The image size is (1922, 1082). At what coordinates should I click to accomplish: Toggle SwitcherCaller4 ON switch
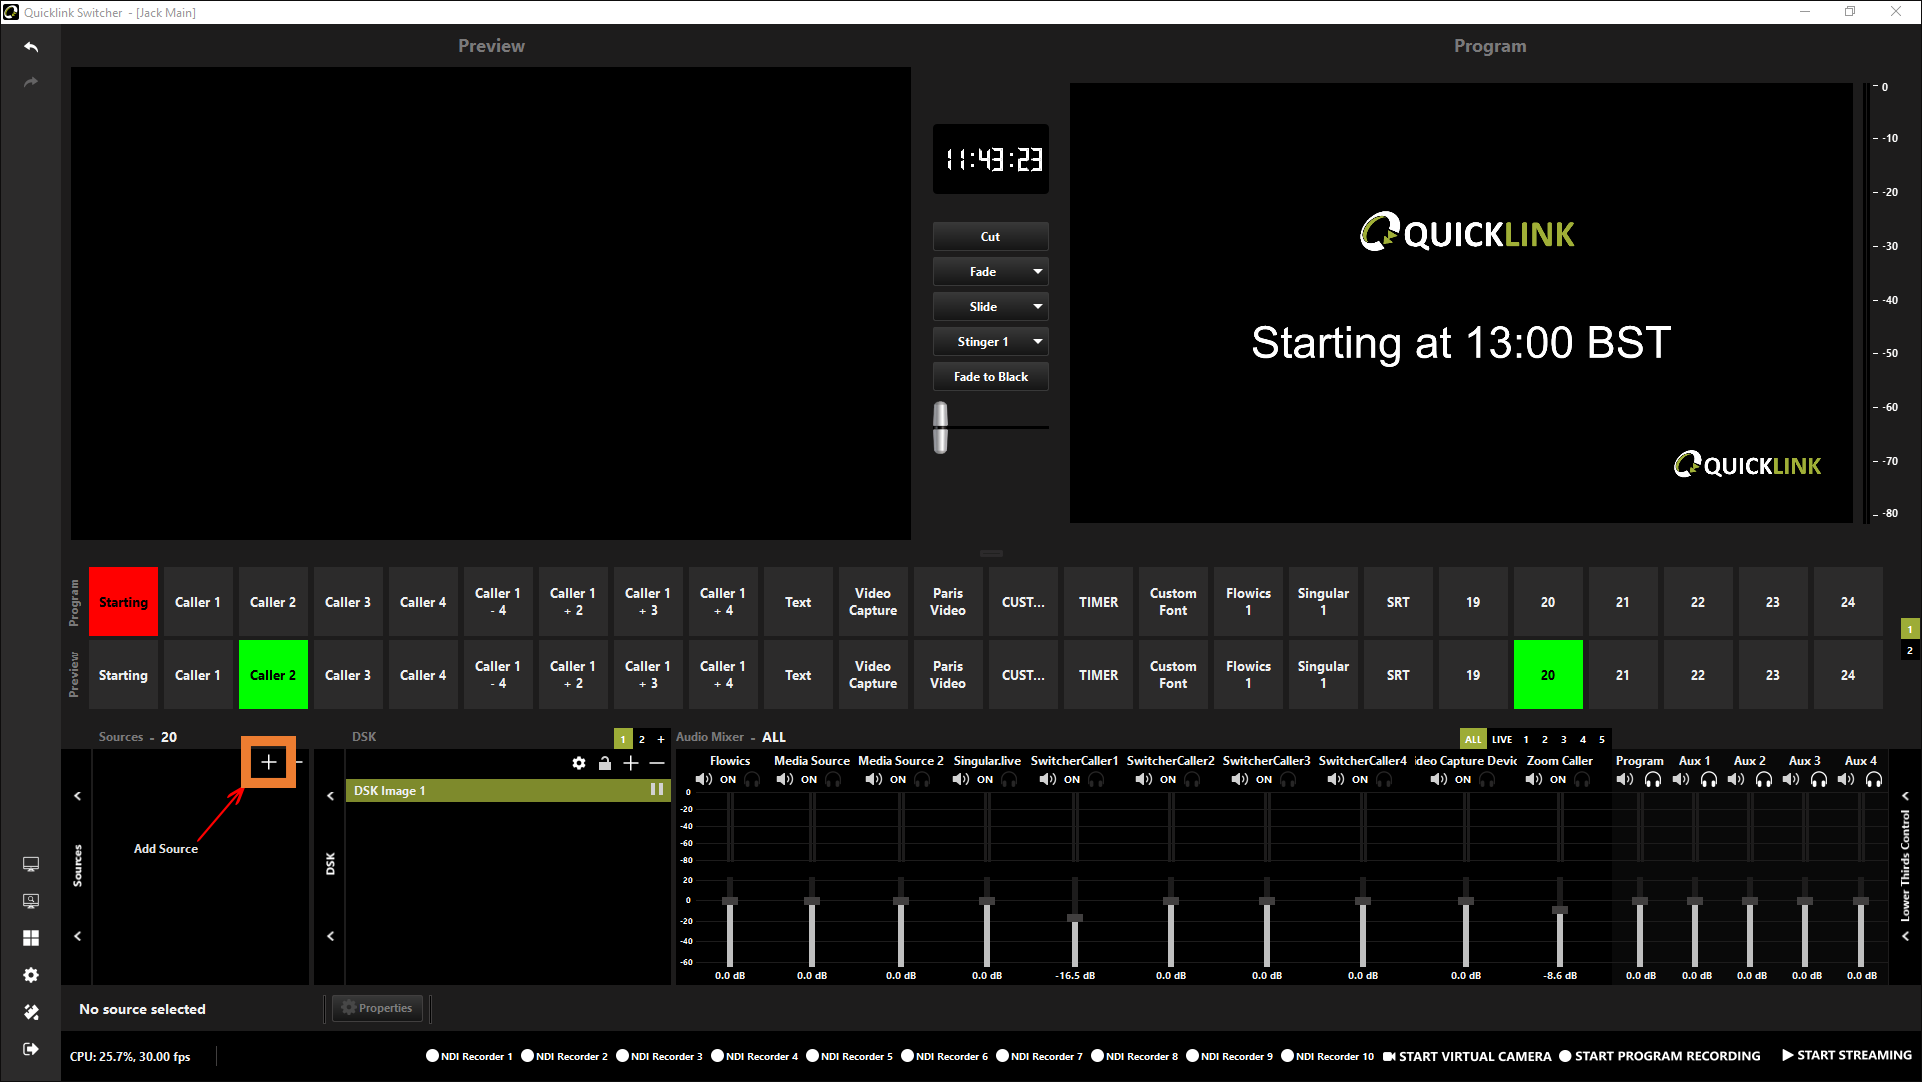click(1360, 780)
